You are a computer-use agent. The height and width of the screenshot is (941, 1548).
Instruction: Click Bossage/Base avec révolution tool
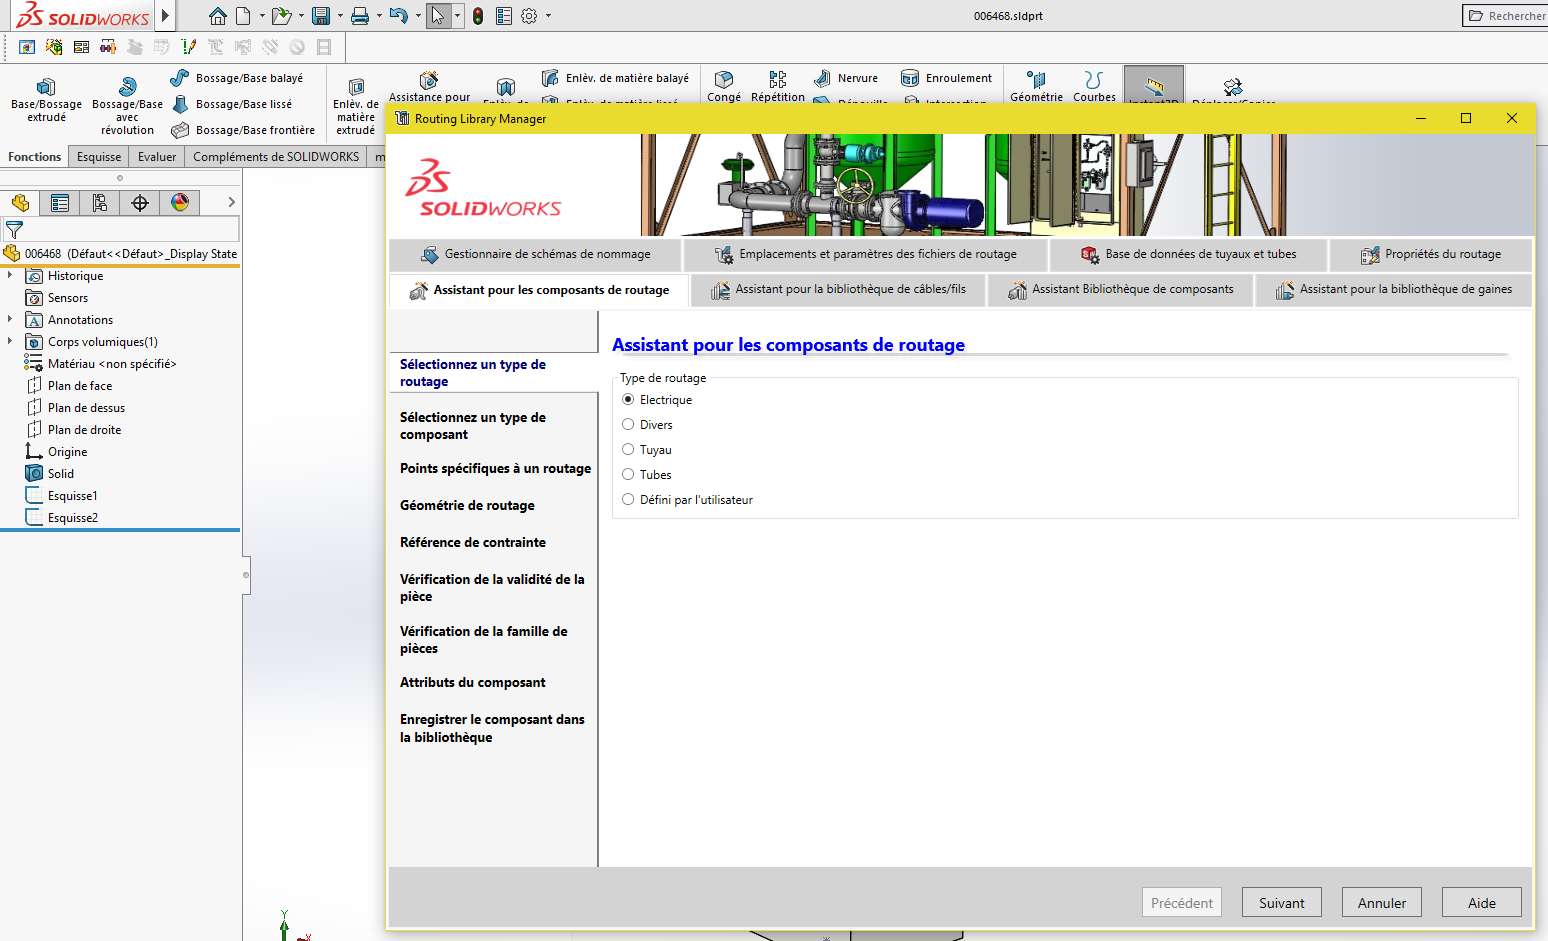(x=127, y=106)
